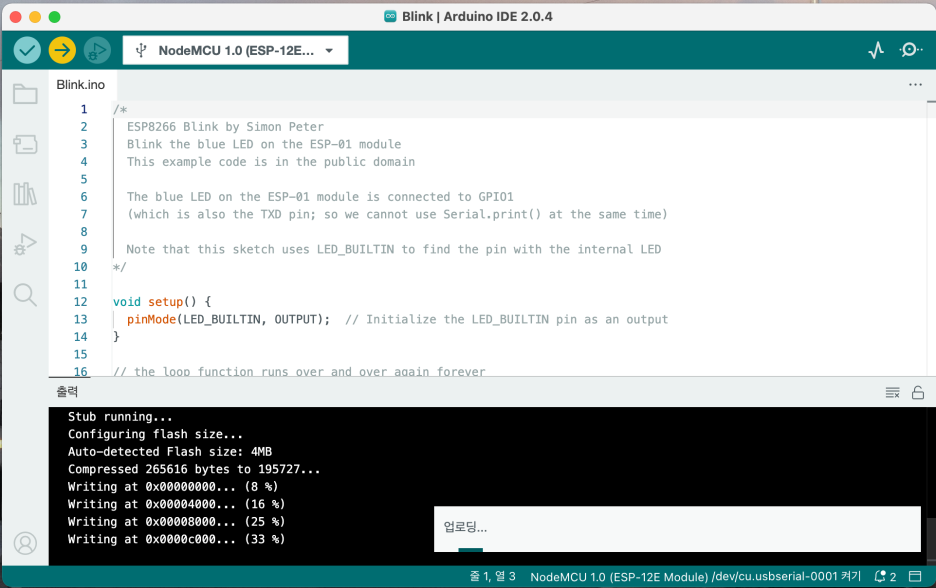Toggle the bottom panel icon in status bar
This screenshot has height=588, width=936.
(x=915, y=576)
